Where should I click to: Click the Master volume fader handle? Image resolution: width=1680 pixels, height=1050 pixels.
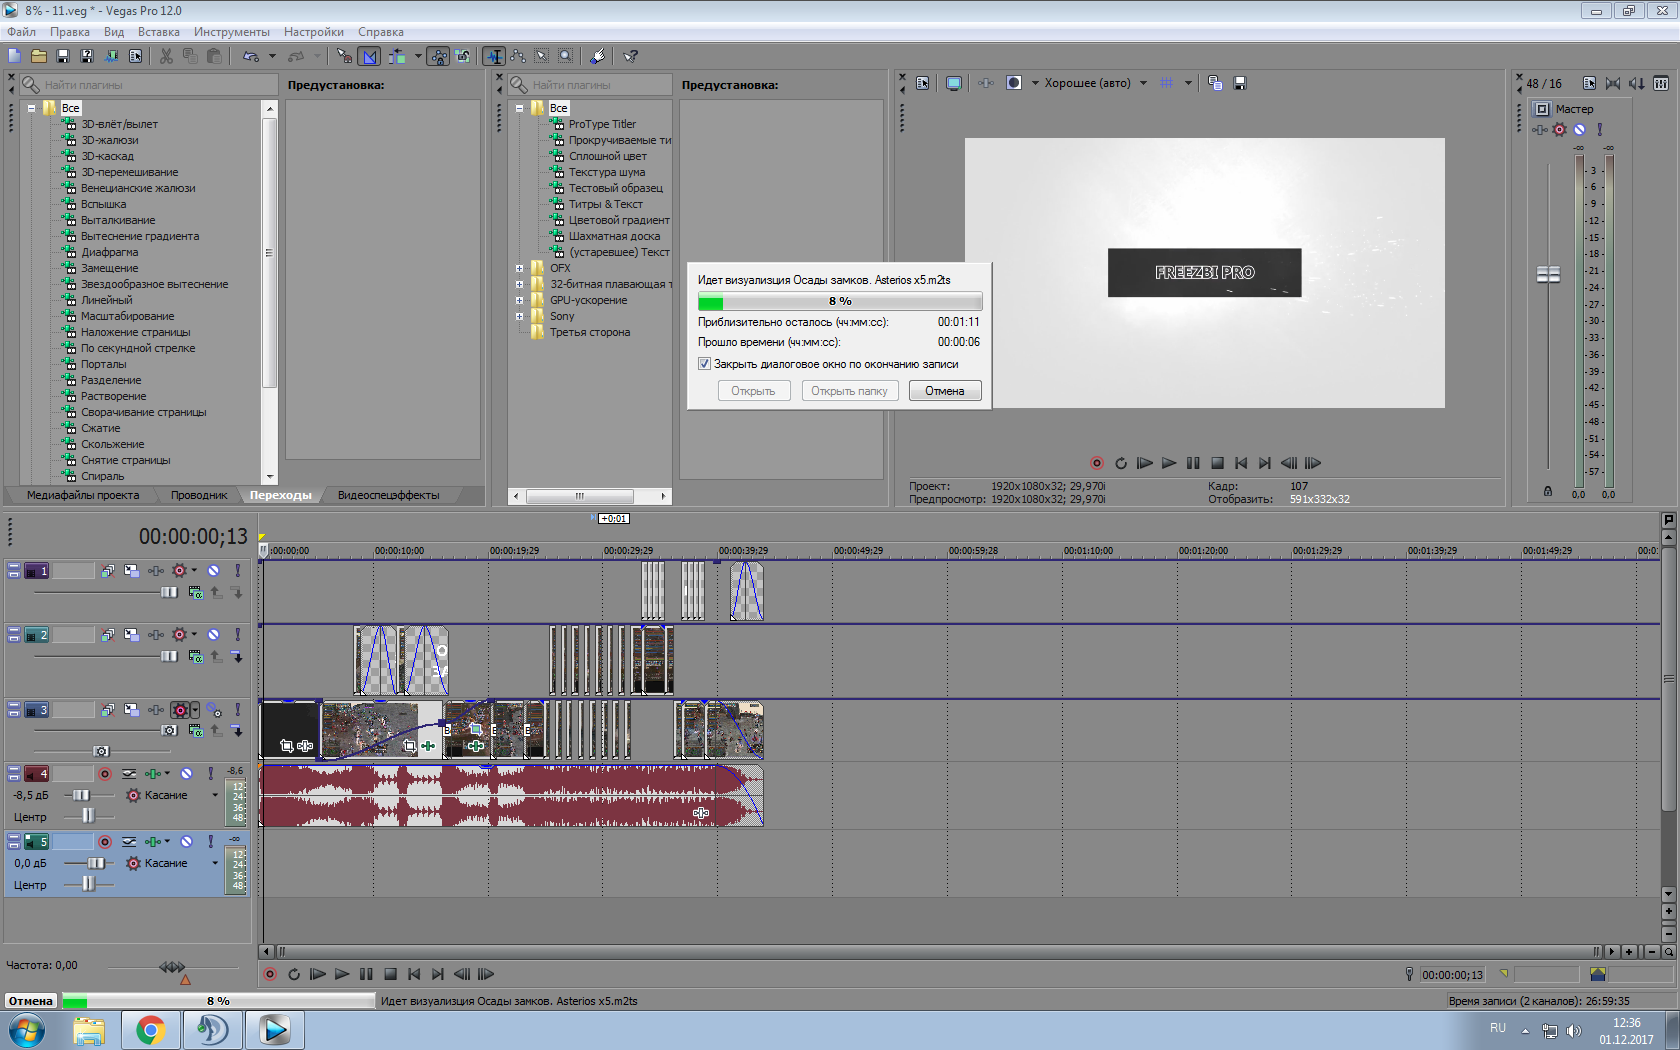pos(1548,274)
